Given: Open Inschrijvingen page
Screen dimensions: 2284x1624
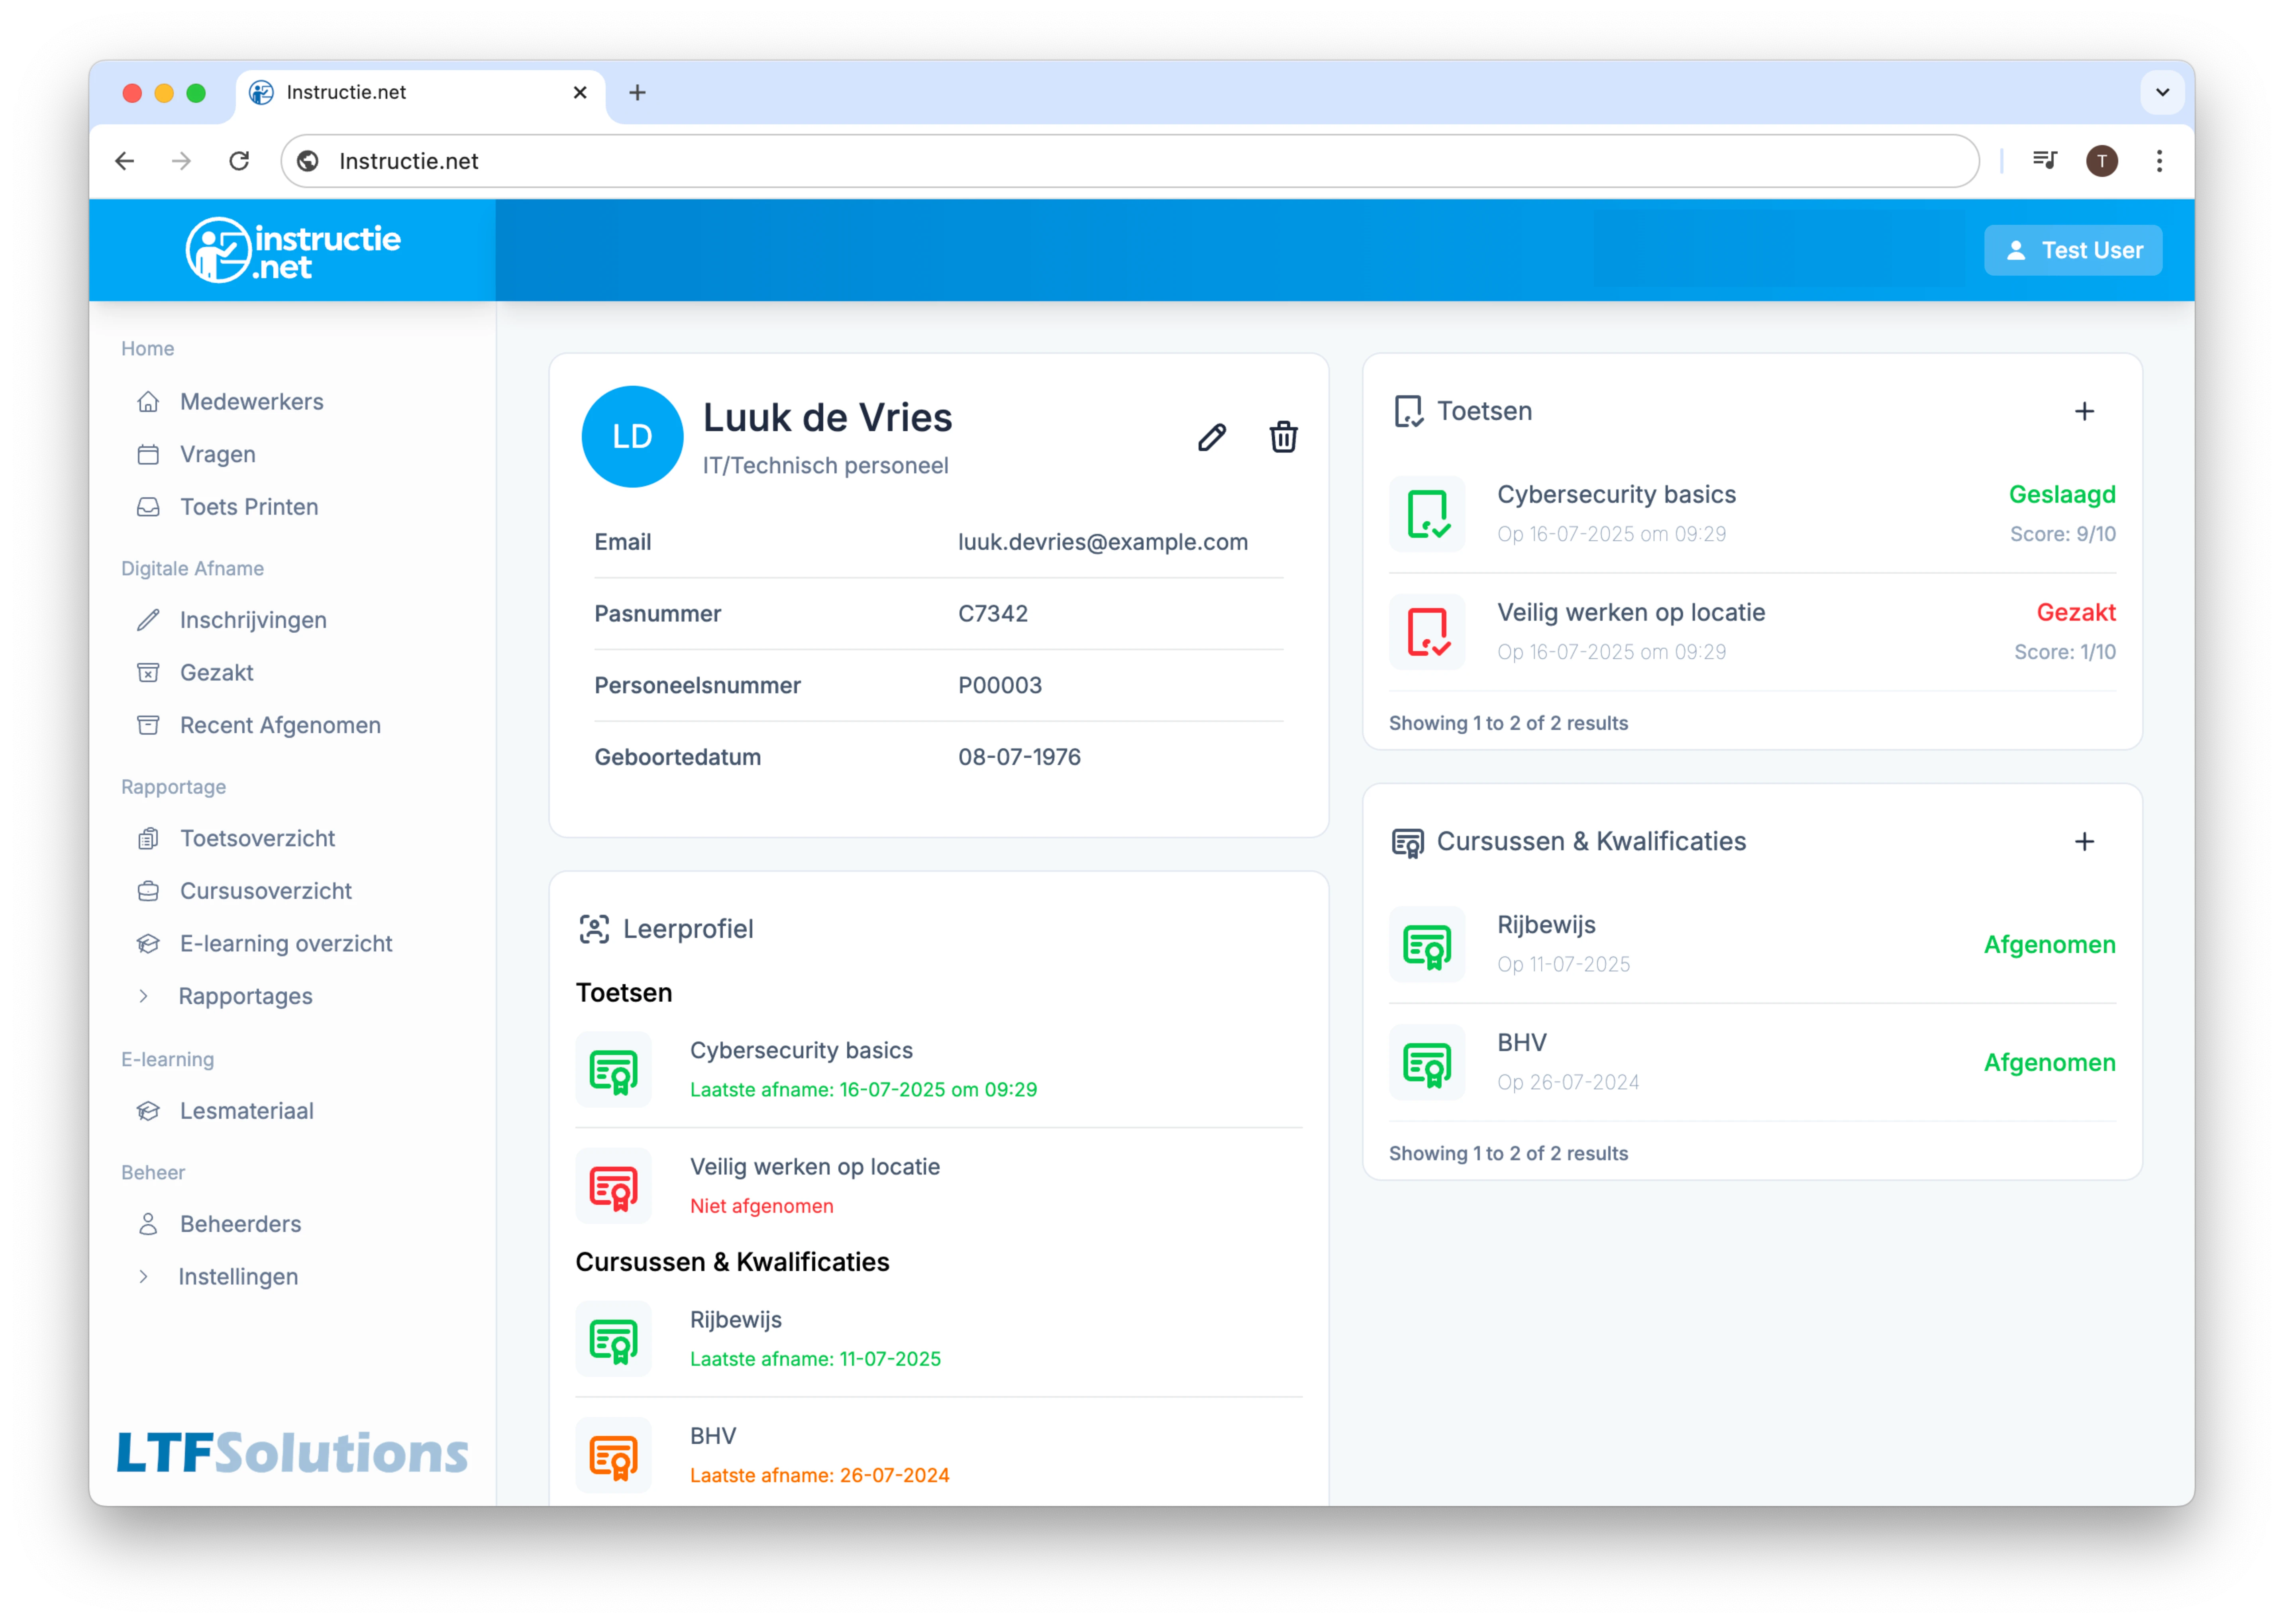Looking at the screenshot, I should click(253, 620).
